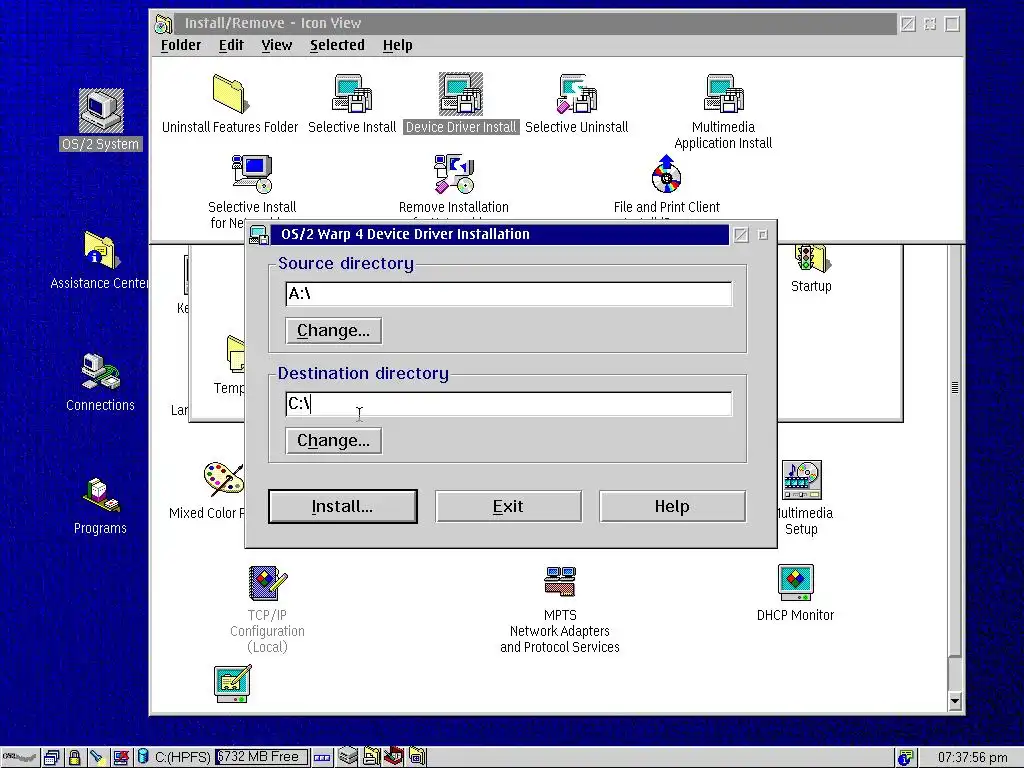Click the C:(HPFS) drive label in WarpCenter
This screenshot has width=1024, height=768.
click(182, 758)
